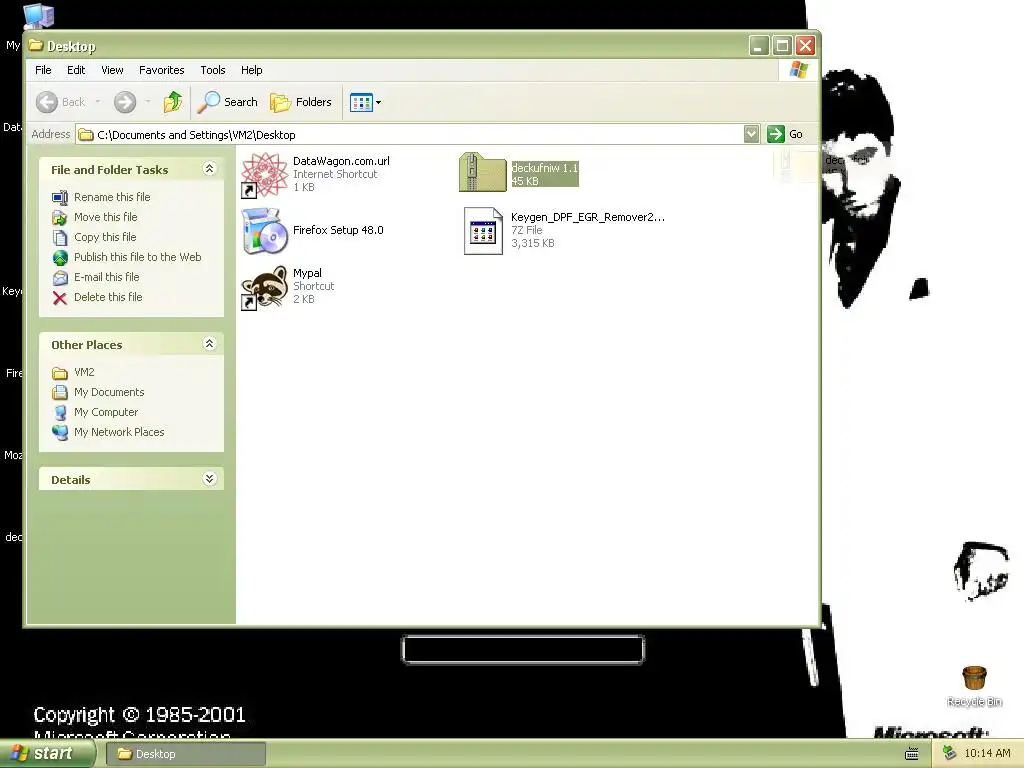Collapse the Other Places panel
The image size is (1024, 768).
(x=209, y=344)
